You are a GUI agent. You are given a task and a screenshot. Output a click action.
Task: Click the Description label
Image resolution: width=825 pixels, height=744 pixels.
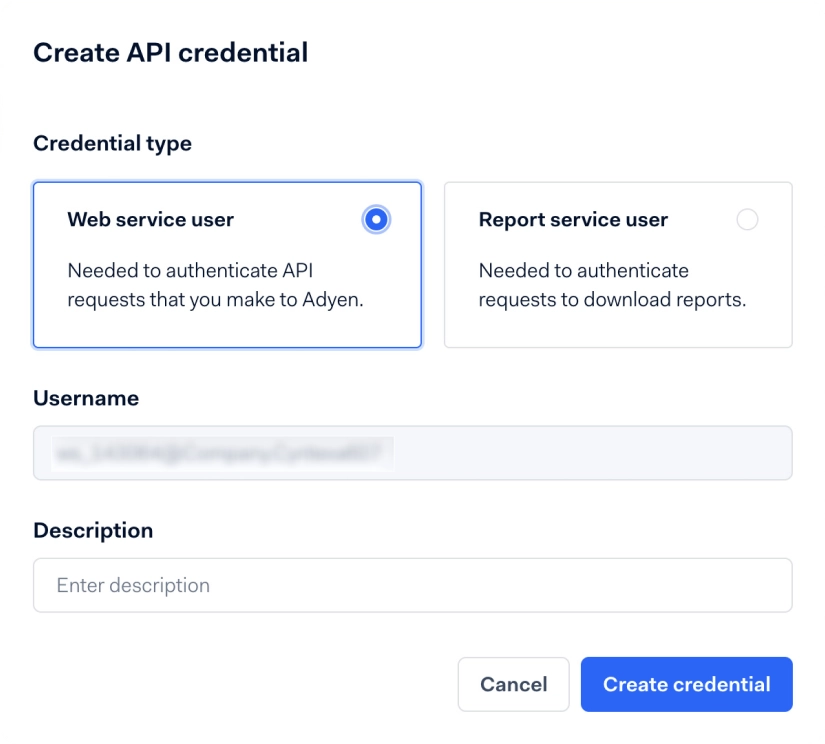[x=93, y=530]
